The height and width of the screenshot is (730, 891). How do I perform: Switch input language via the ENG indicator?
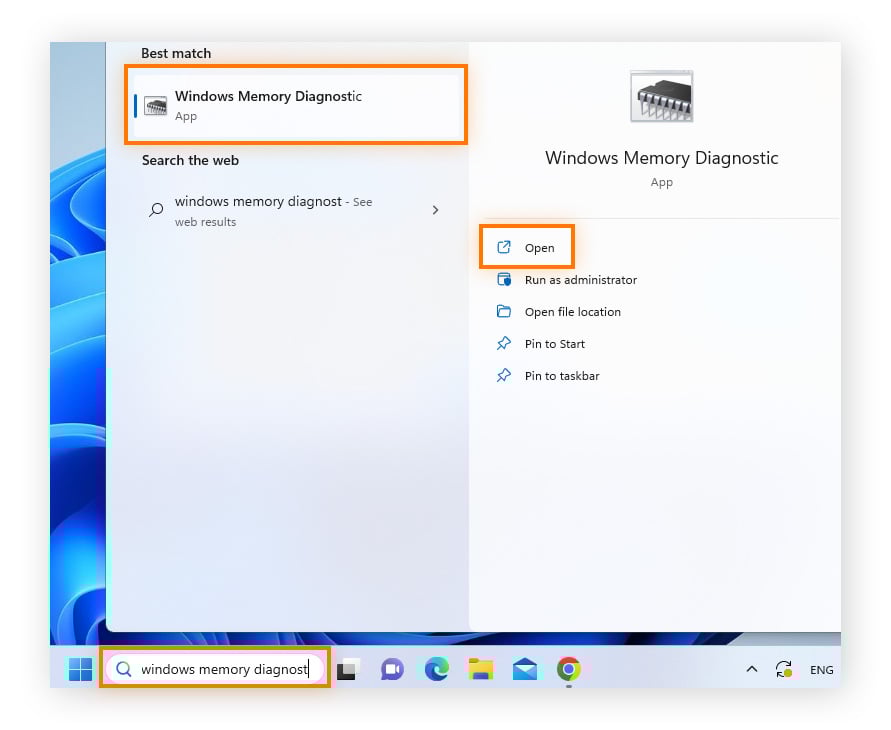821,669
